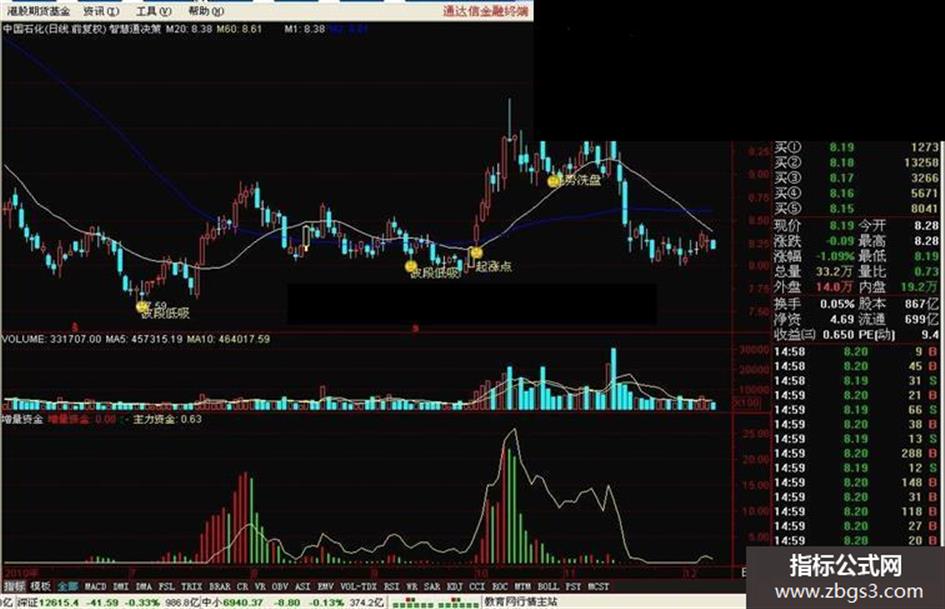945x609 pixels.
Task: Click the 强势洗盘 signal marker icon
Action: [553, 180]
